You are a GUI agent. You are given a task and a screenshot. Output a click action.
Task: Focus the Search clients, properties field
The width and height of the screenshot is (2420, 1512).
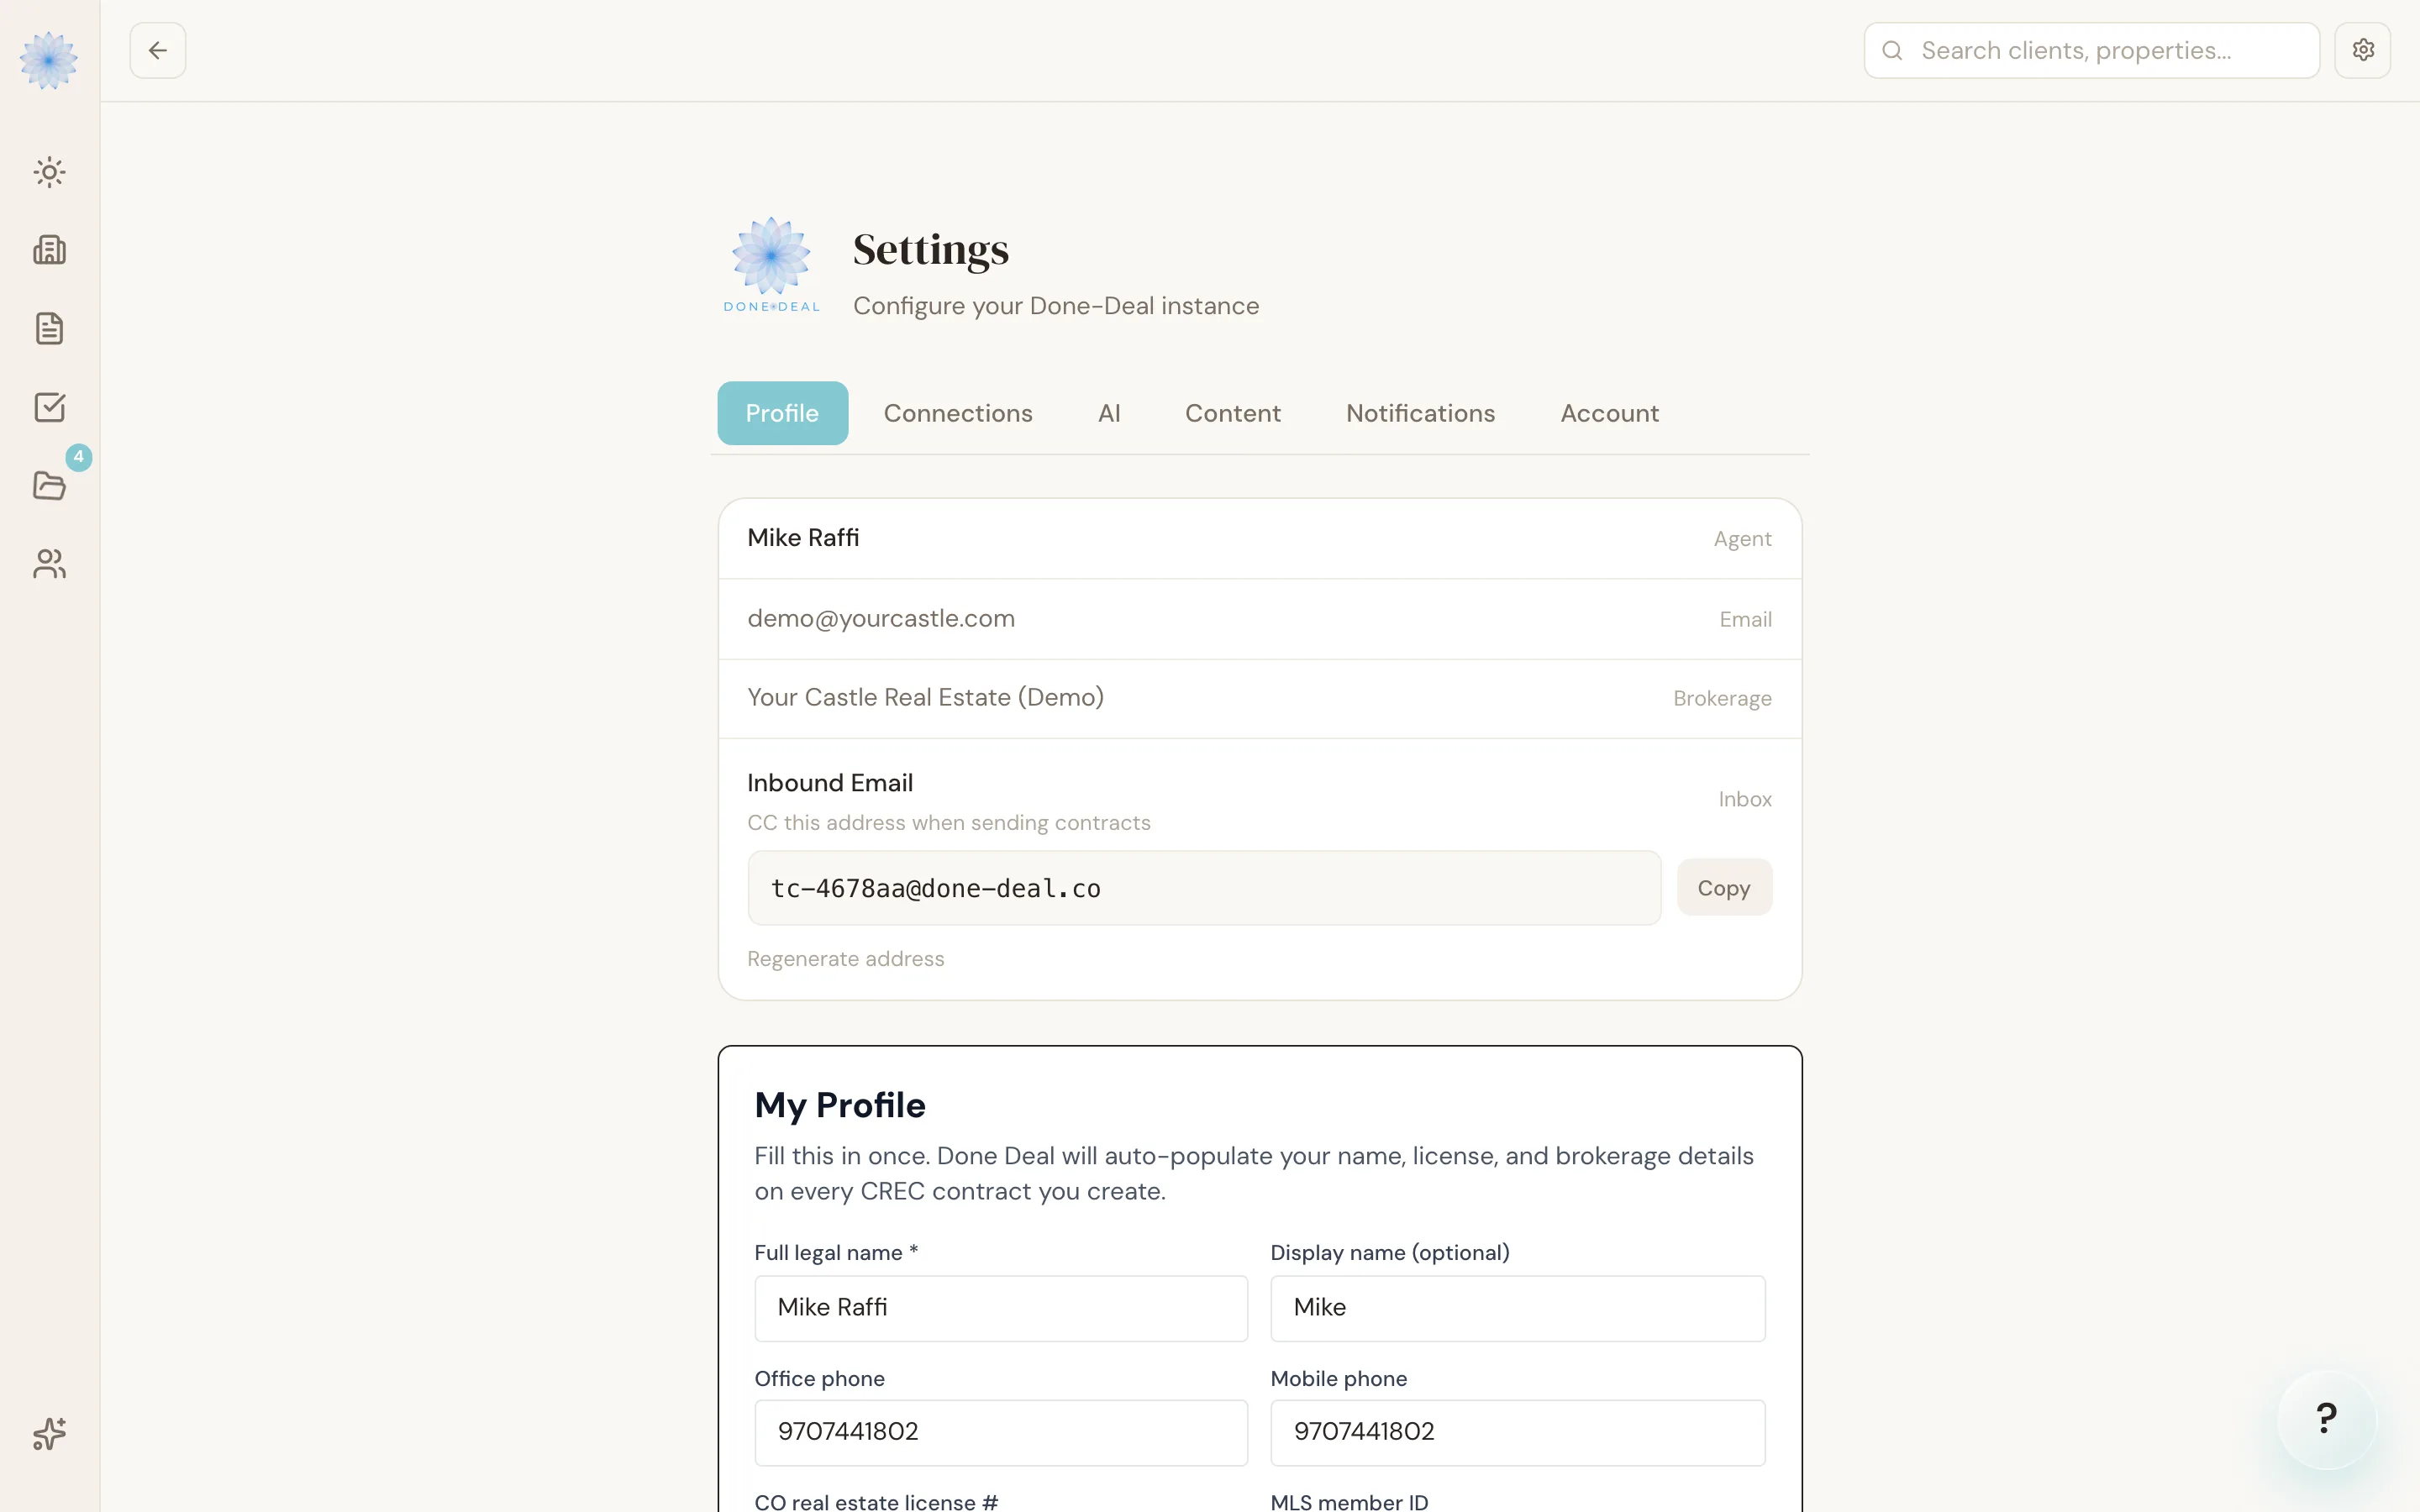point(2091,50)
